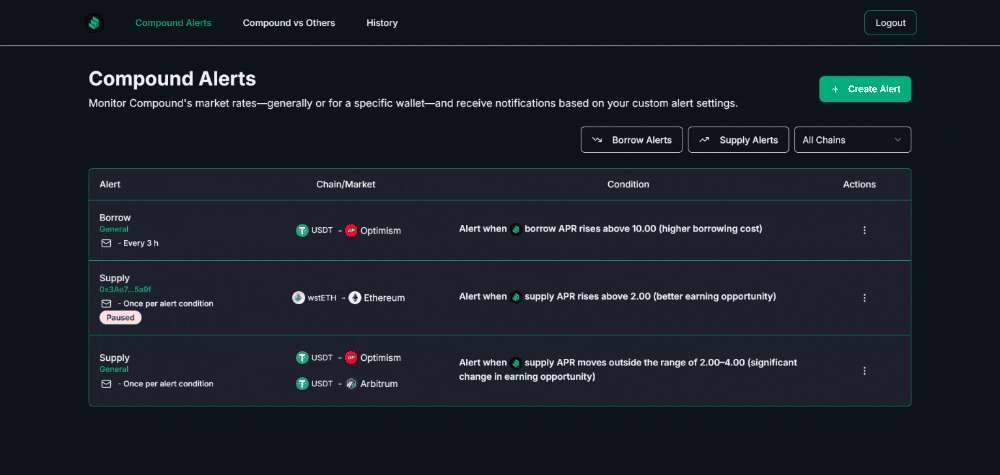
Task: Click 'Supply' title in the Paused row
Action: (x=114, y=278)
